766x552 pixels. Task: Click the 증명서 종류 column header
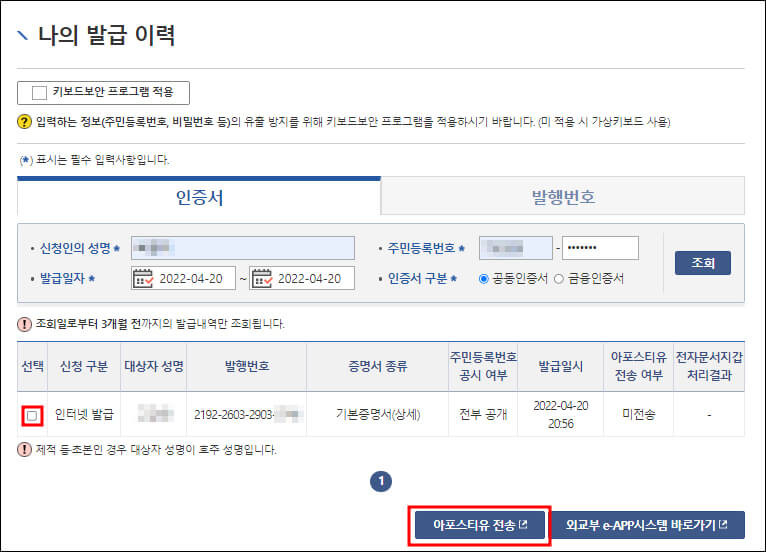pos(378,366)
